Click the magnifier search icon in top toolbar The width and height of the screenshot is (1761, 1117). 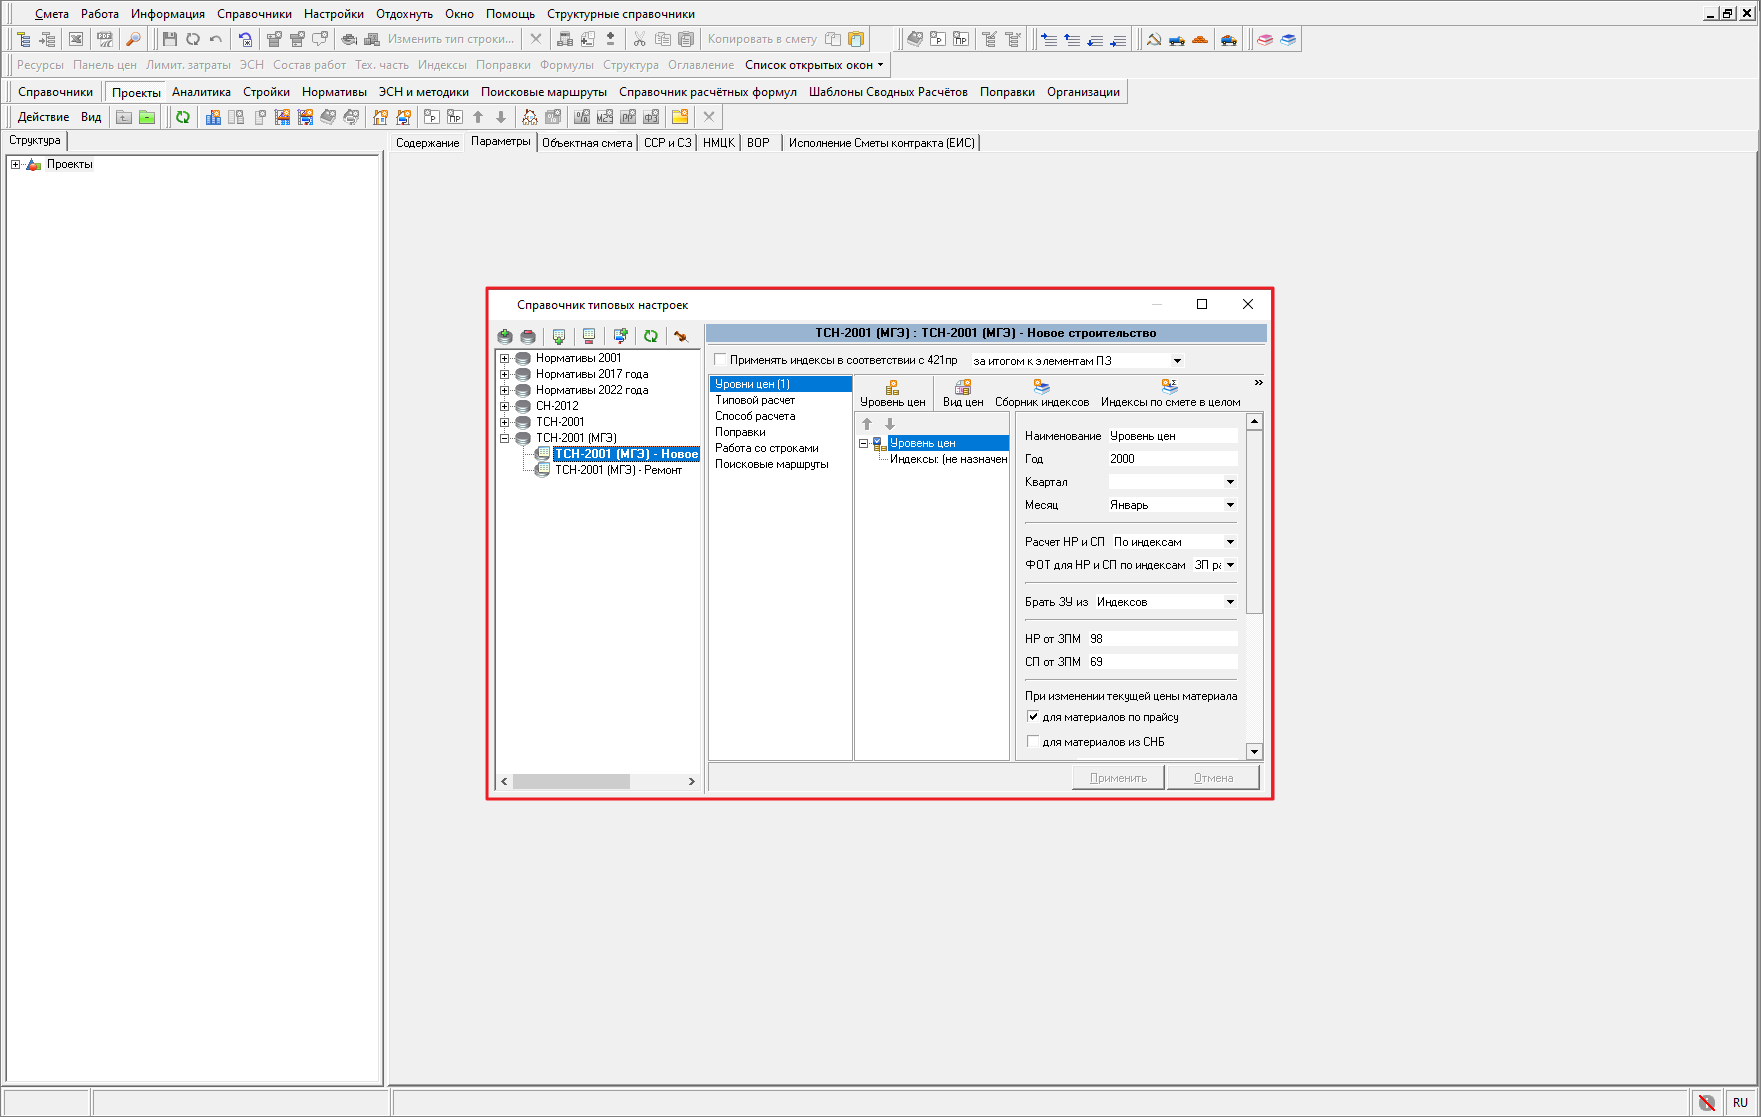click(x=133, y=39)
